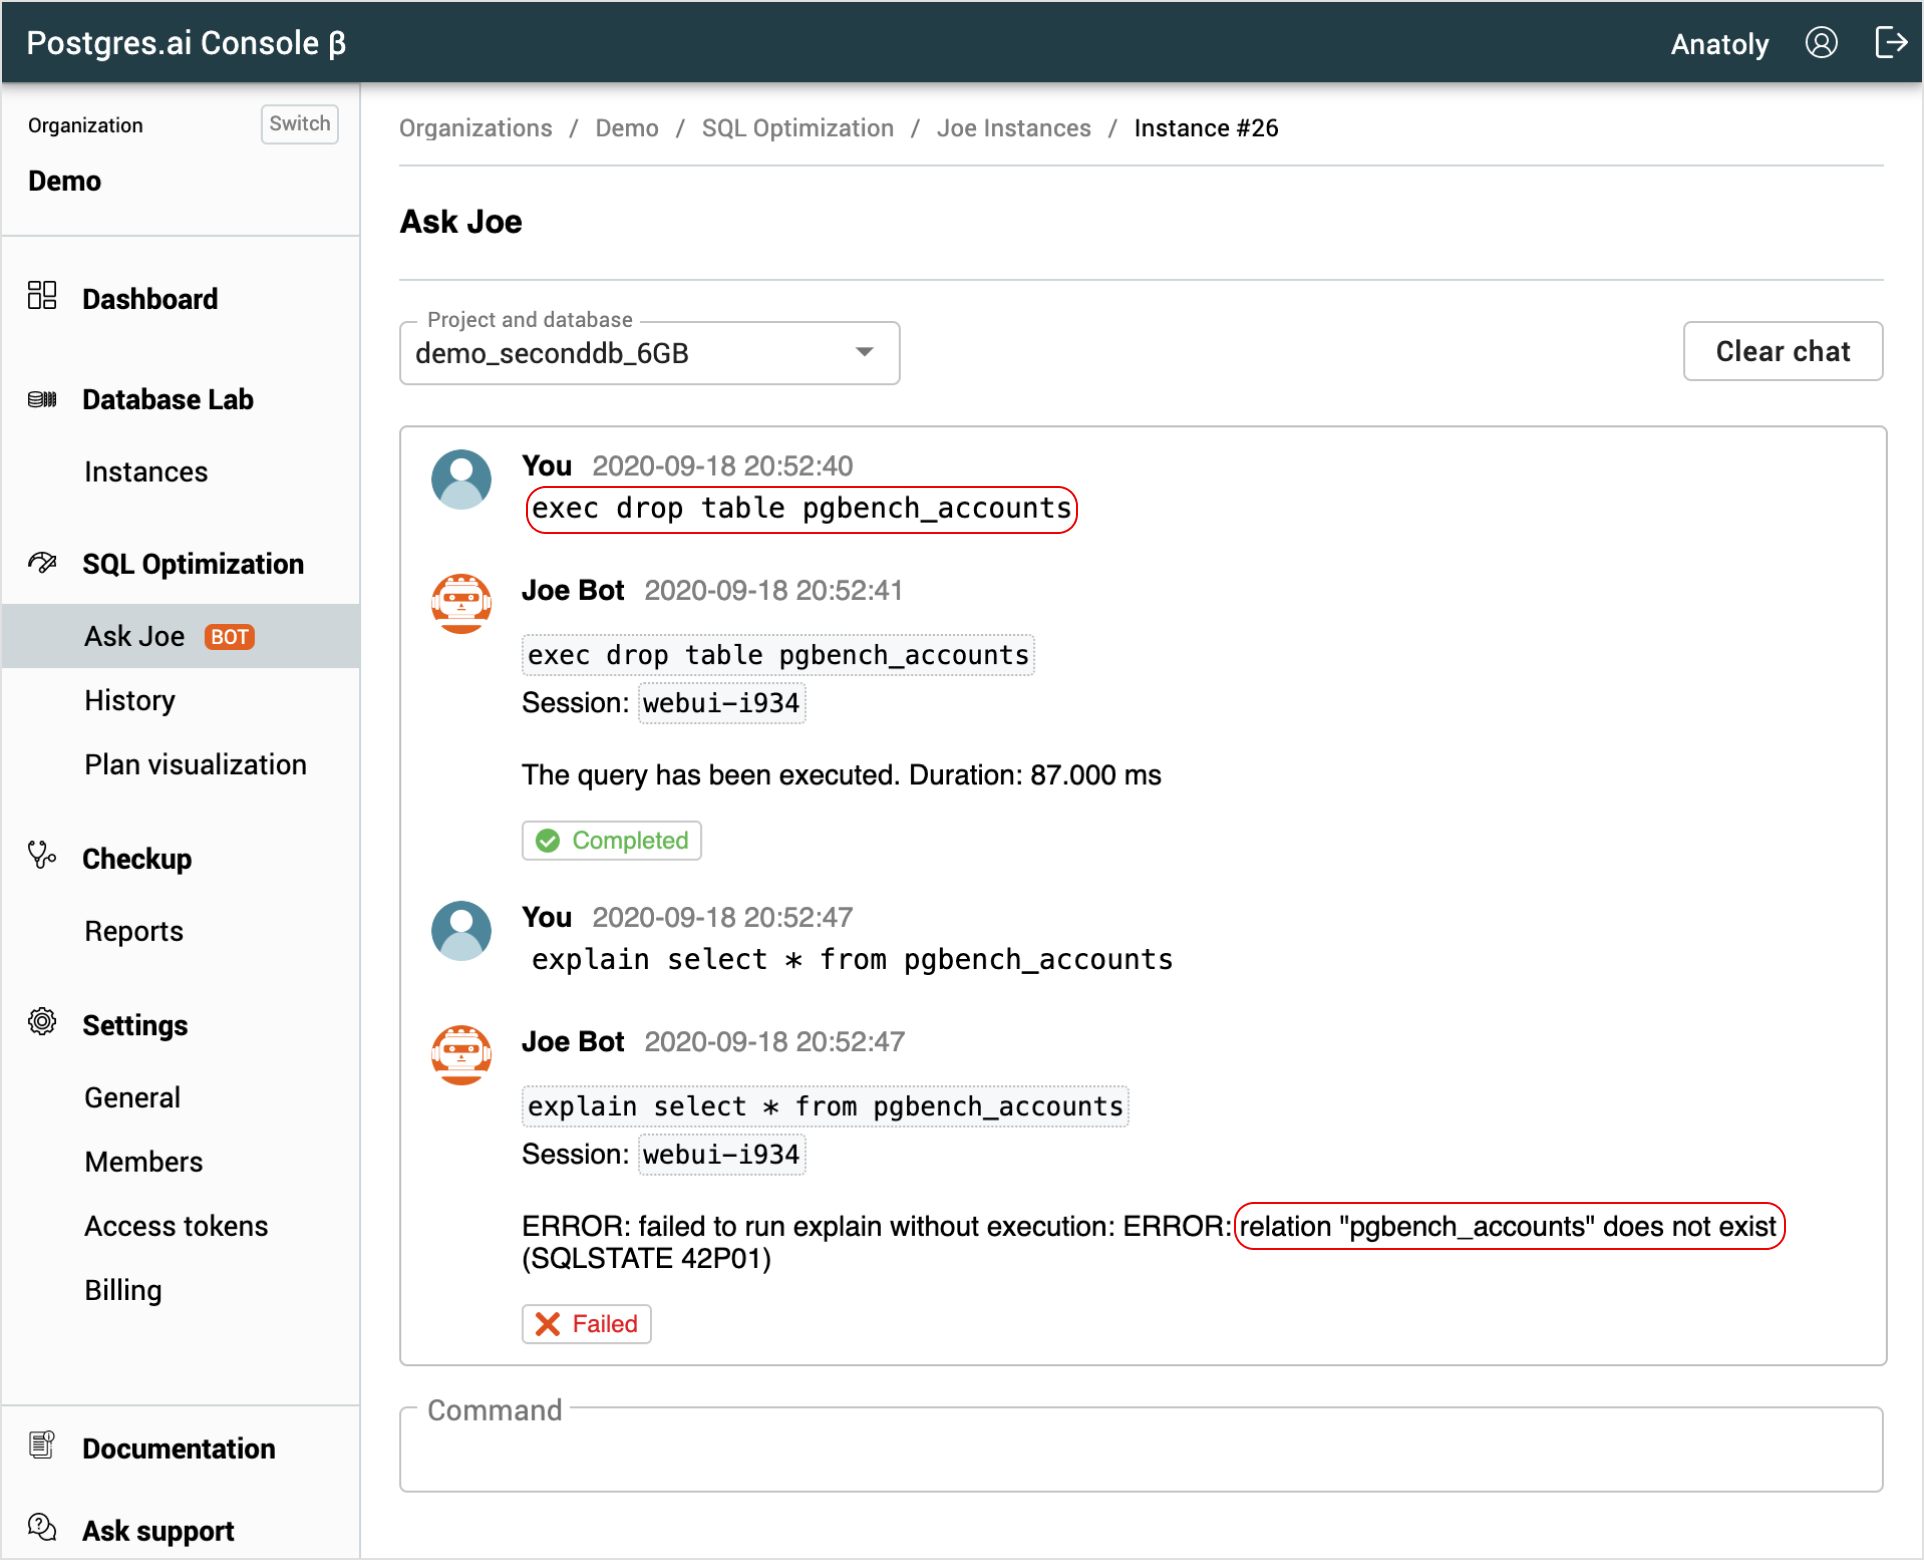Click the green Completed check icon
1924x1560 pixels.
pos(548,841)
